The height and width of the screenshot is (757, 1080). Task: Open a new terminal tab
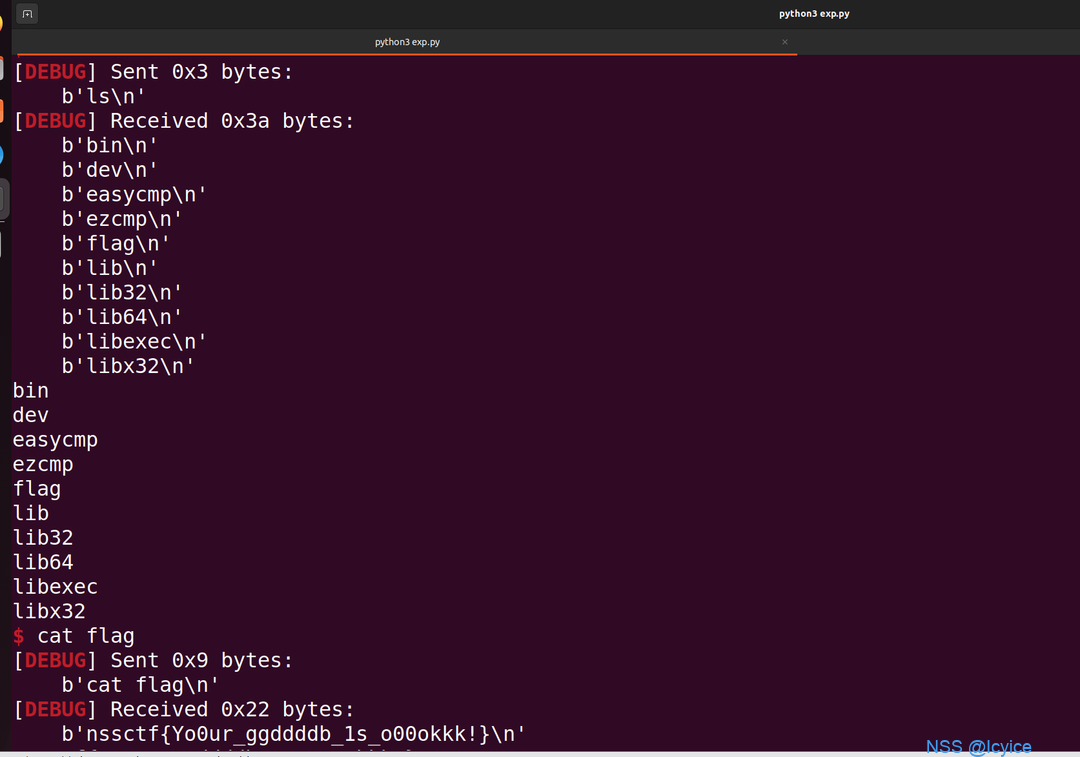pyautogui.click(x=27, y=14)
